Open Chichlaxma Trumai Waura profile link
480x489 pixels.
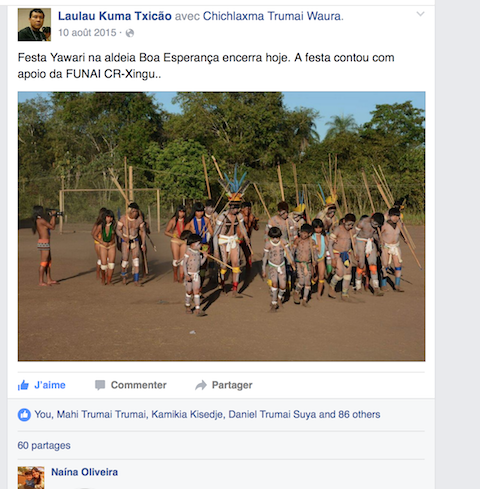272,16
